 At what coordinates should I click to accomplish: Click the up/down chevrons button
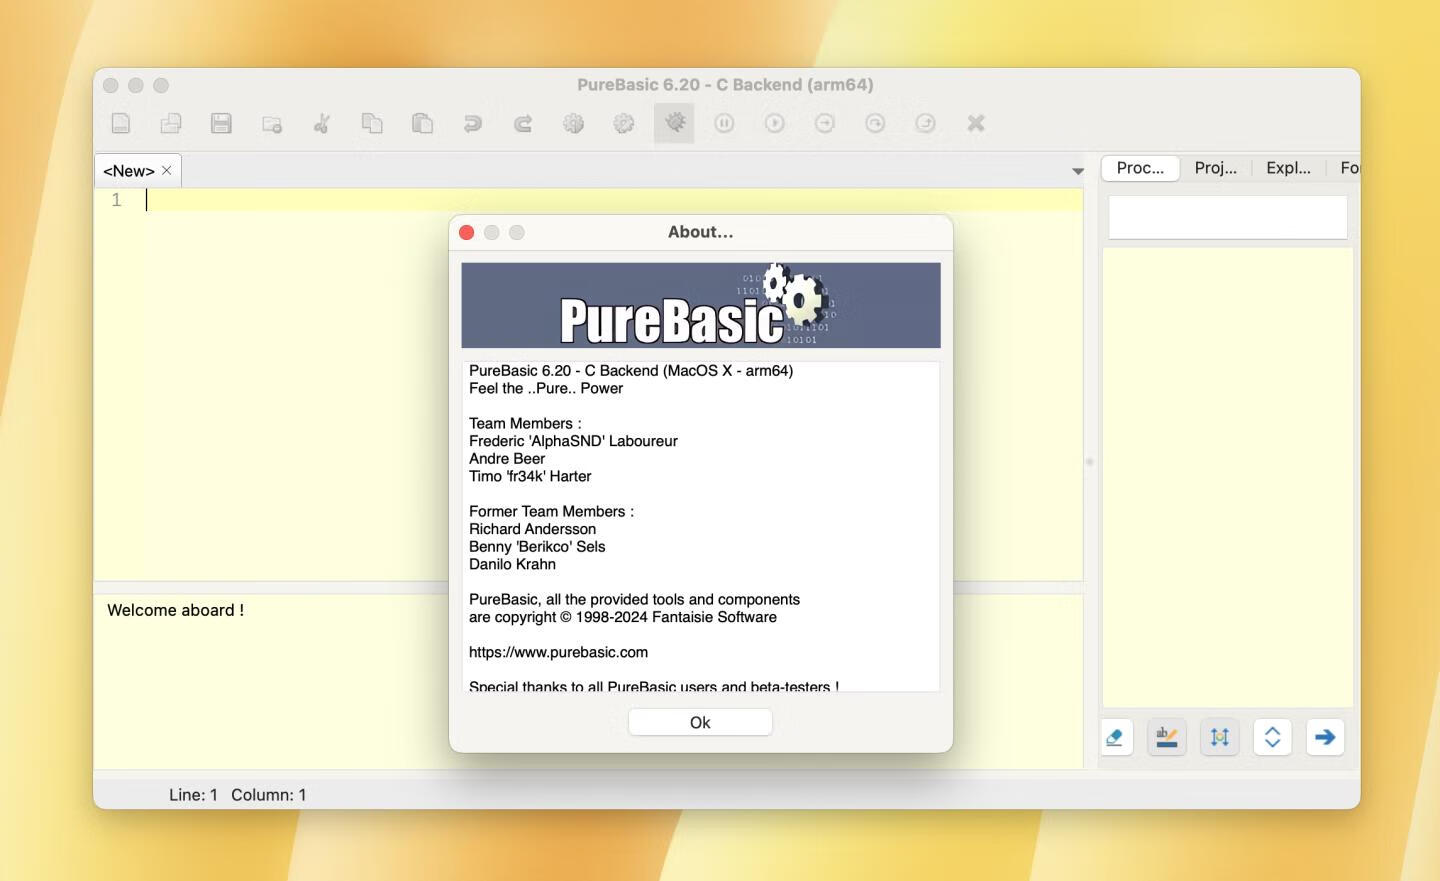point(1273,738)
